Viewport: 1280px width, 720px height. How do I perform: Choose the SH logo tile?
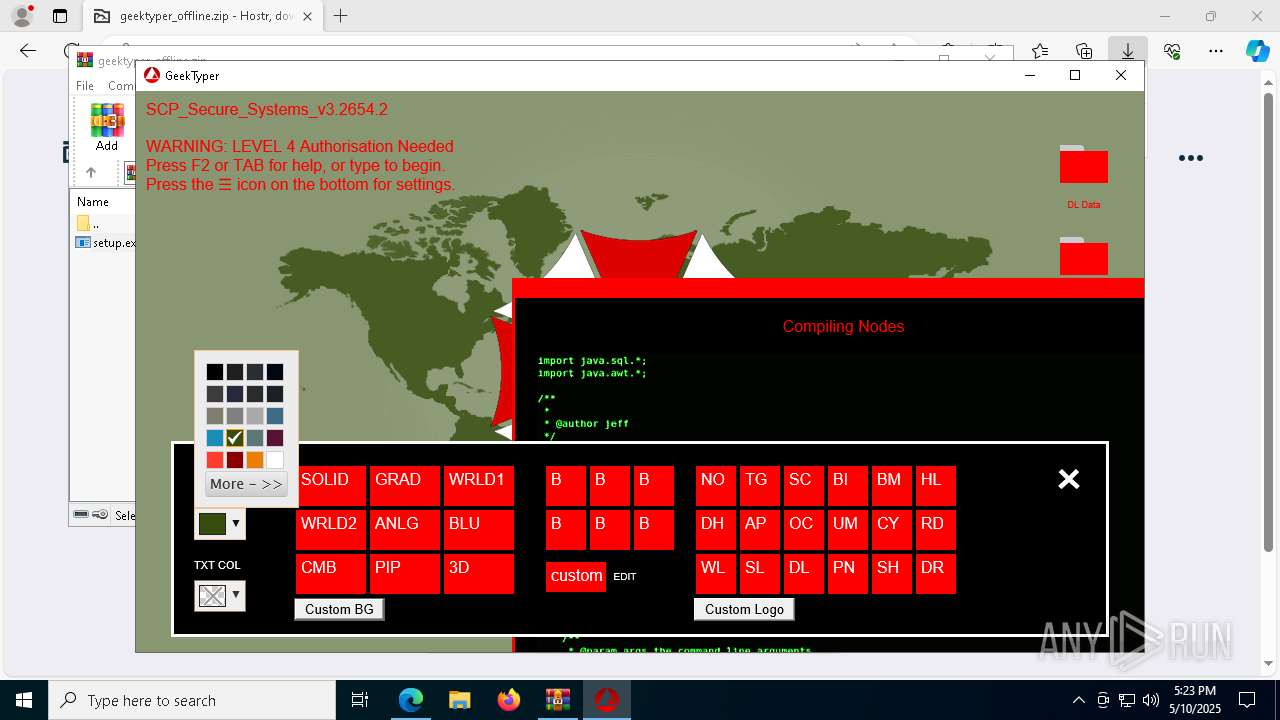(891, 573)
